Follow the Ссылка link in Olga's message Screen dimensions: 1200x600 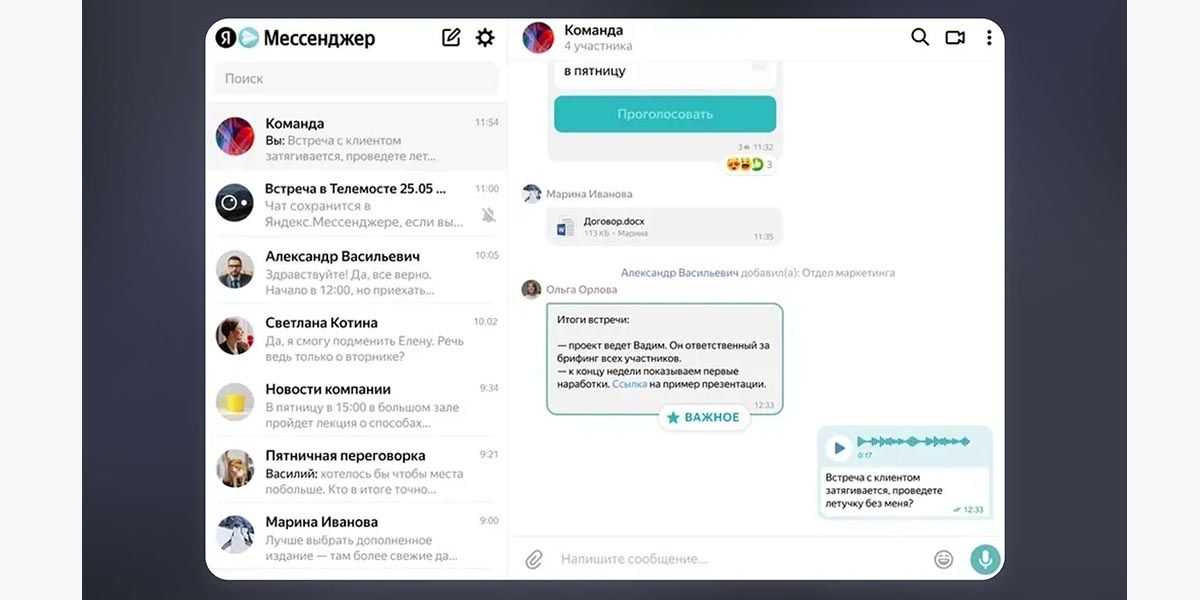click(x=629, y=384)
